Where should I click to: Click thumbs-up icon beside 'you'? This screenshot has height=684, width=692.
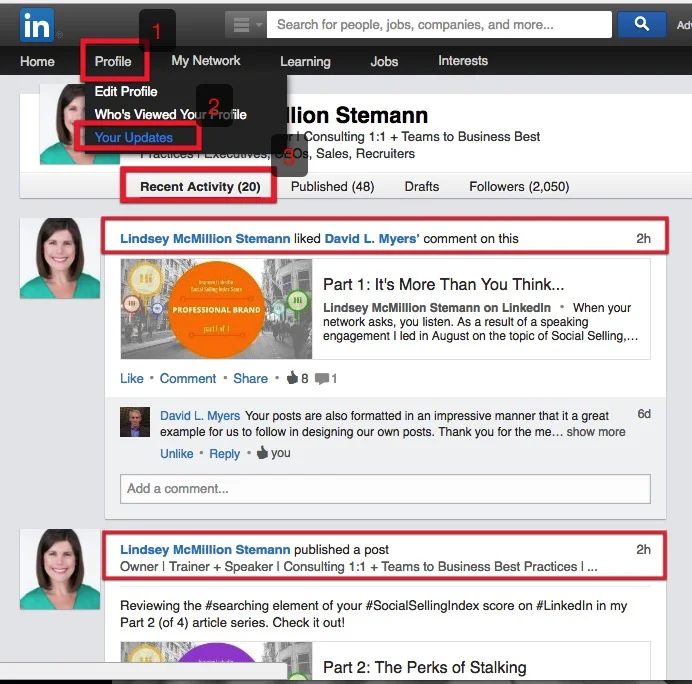(262, 452)
